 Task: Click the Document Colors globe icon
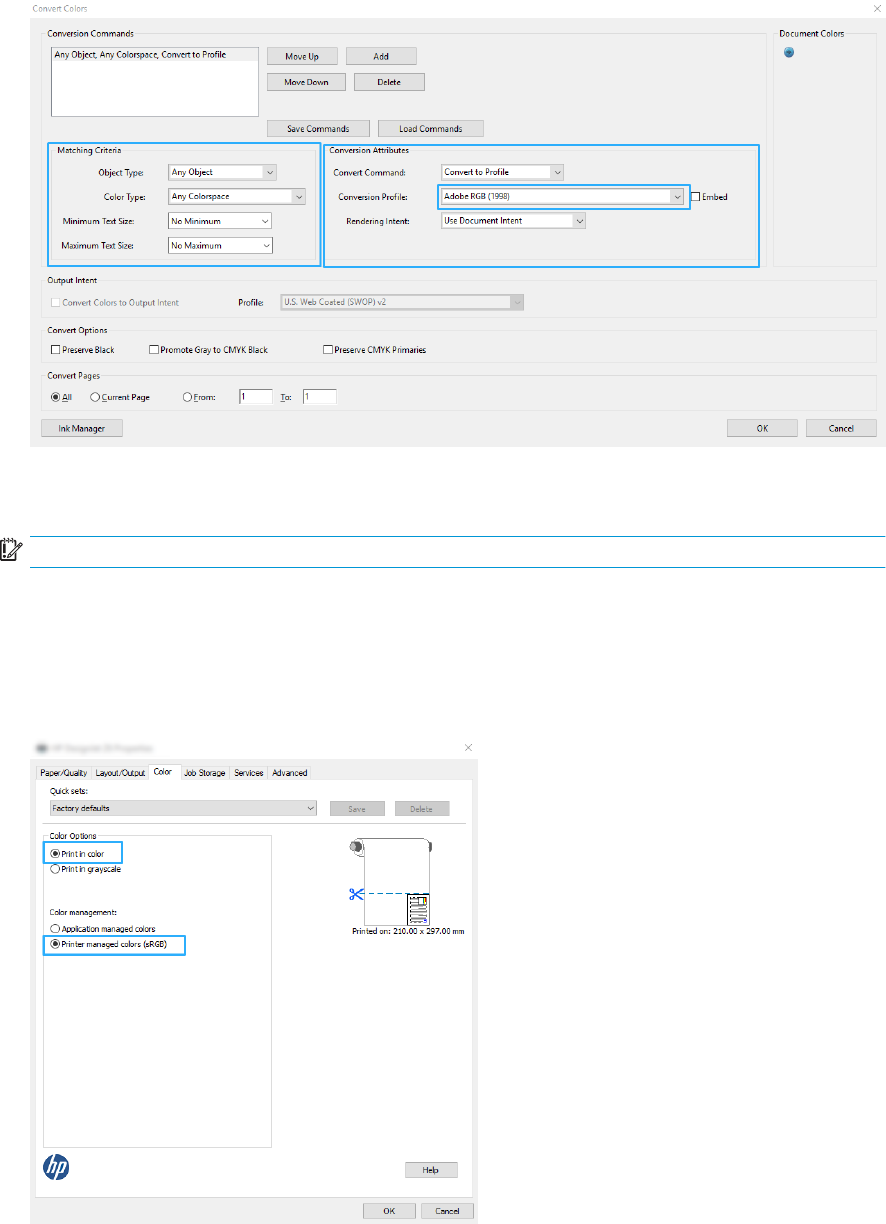pos(789,53)
